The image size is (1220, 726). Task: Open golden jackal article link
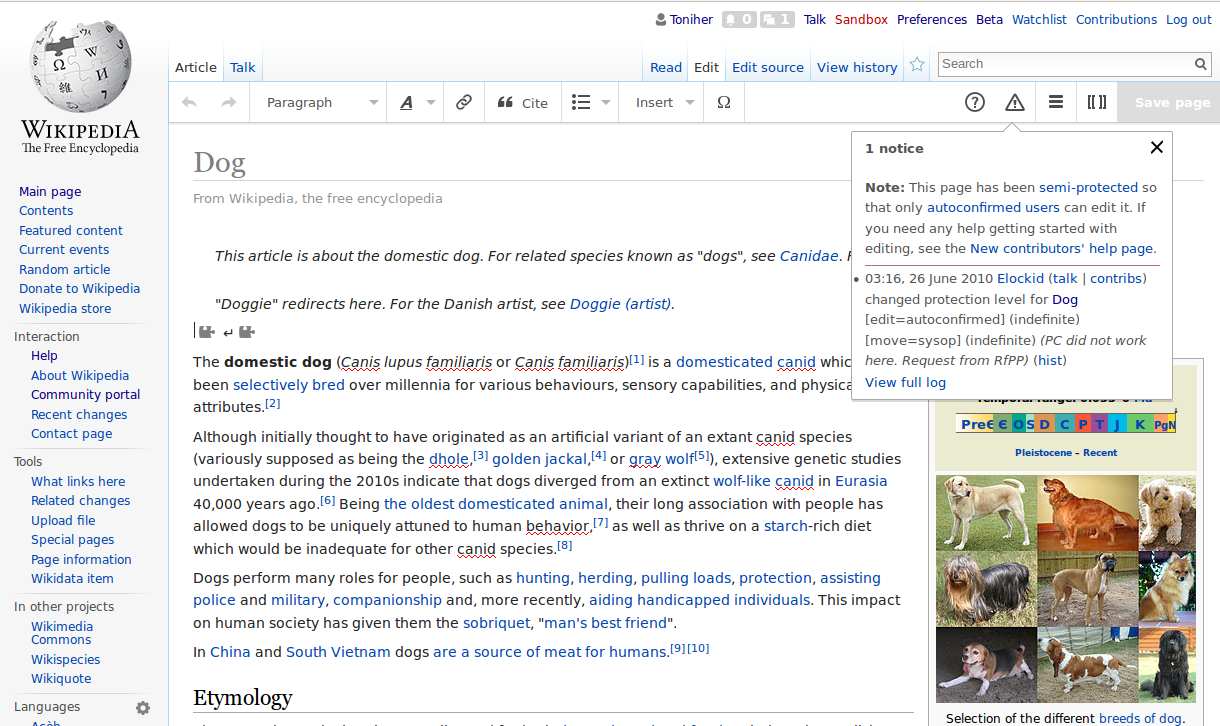[539, 459]
